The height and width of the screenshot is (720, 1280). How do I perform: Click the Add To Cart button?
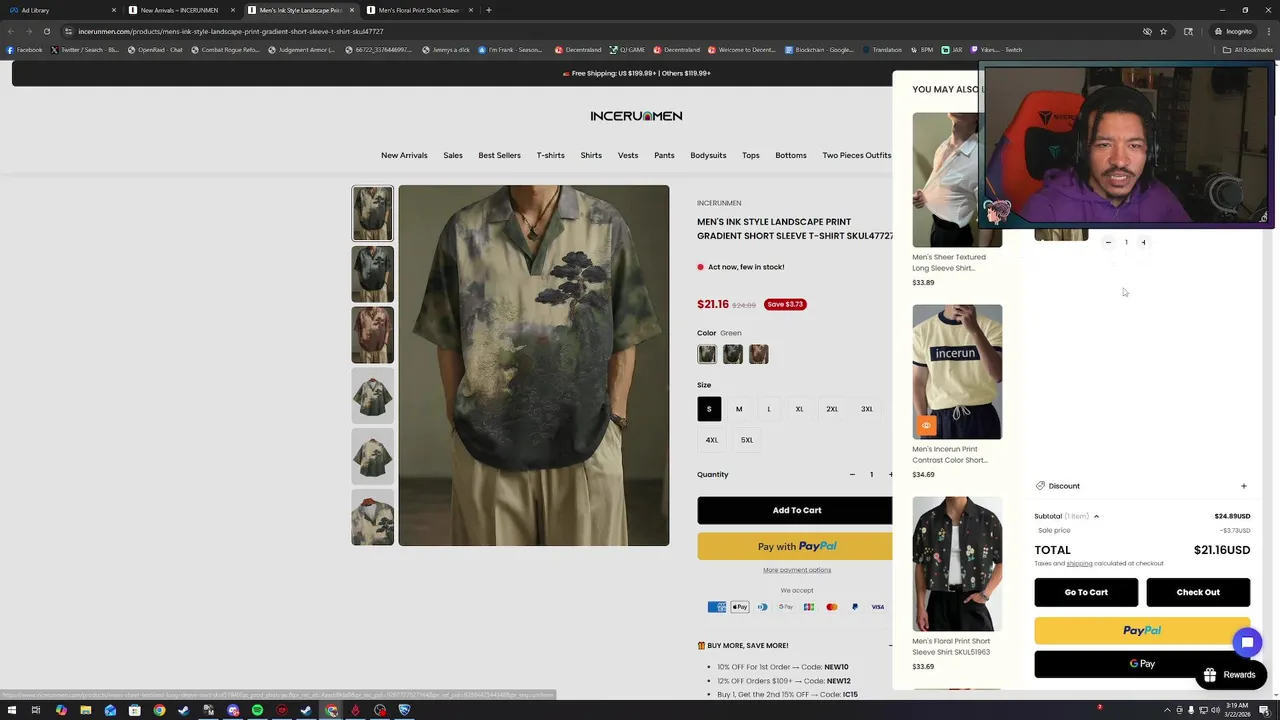796,510
